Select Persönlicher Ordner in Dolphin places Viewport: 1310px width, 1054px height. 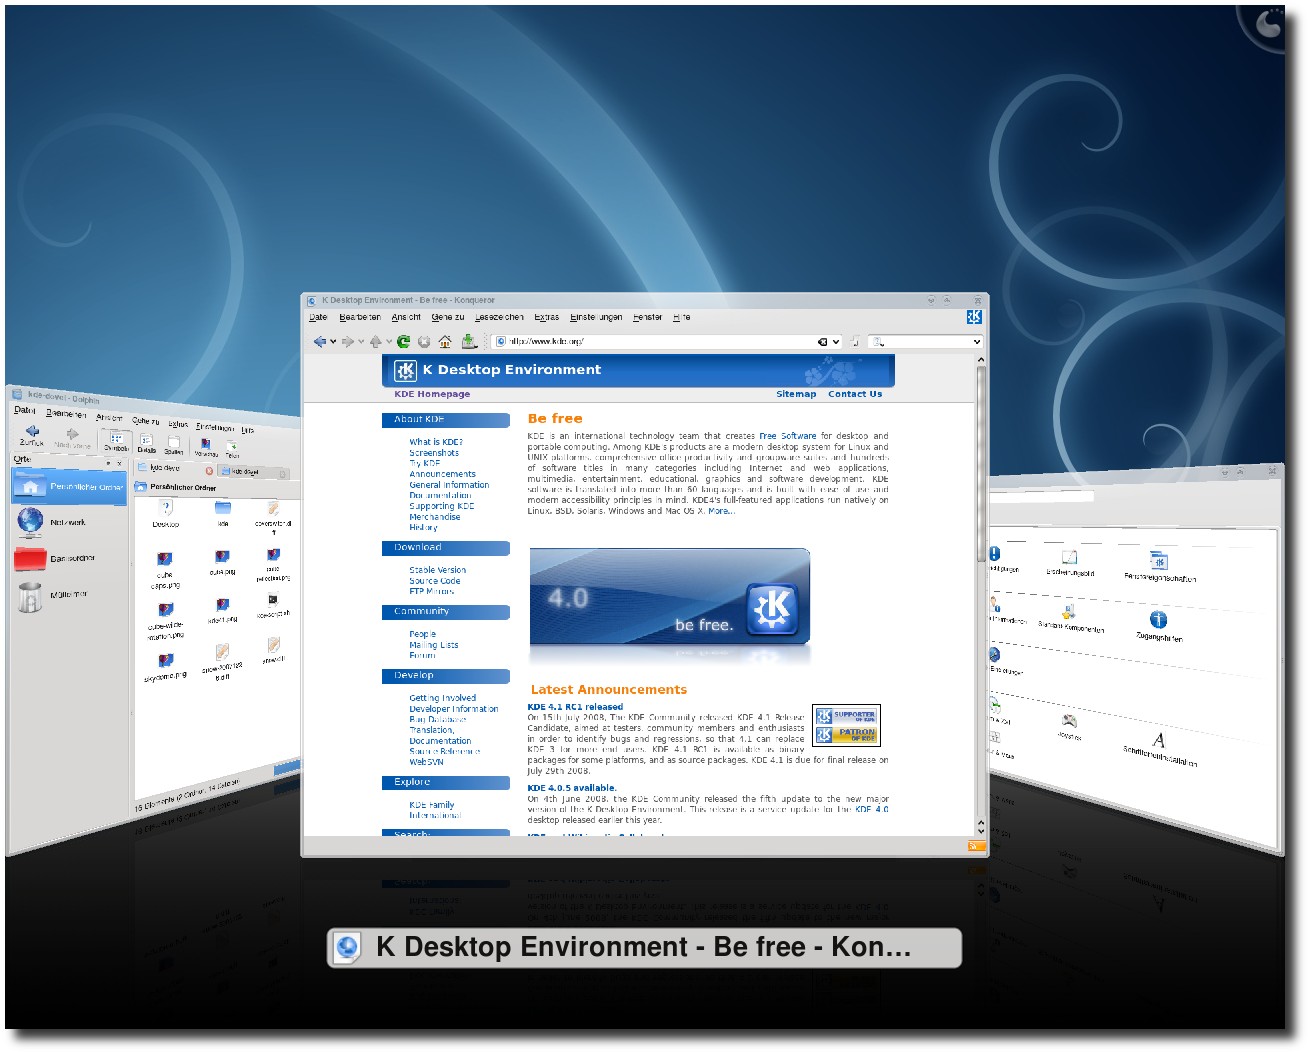pyautogui.click(x=68, y=486)
